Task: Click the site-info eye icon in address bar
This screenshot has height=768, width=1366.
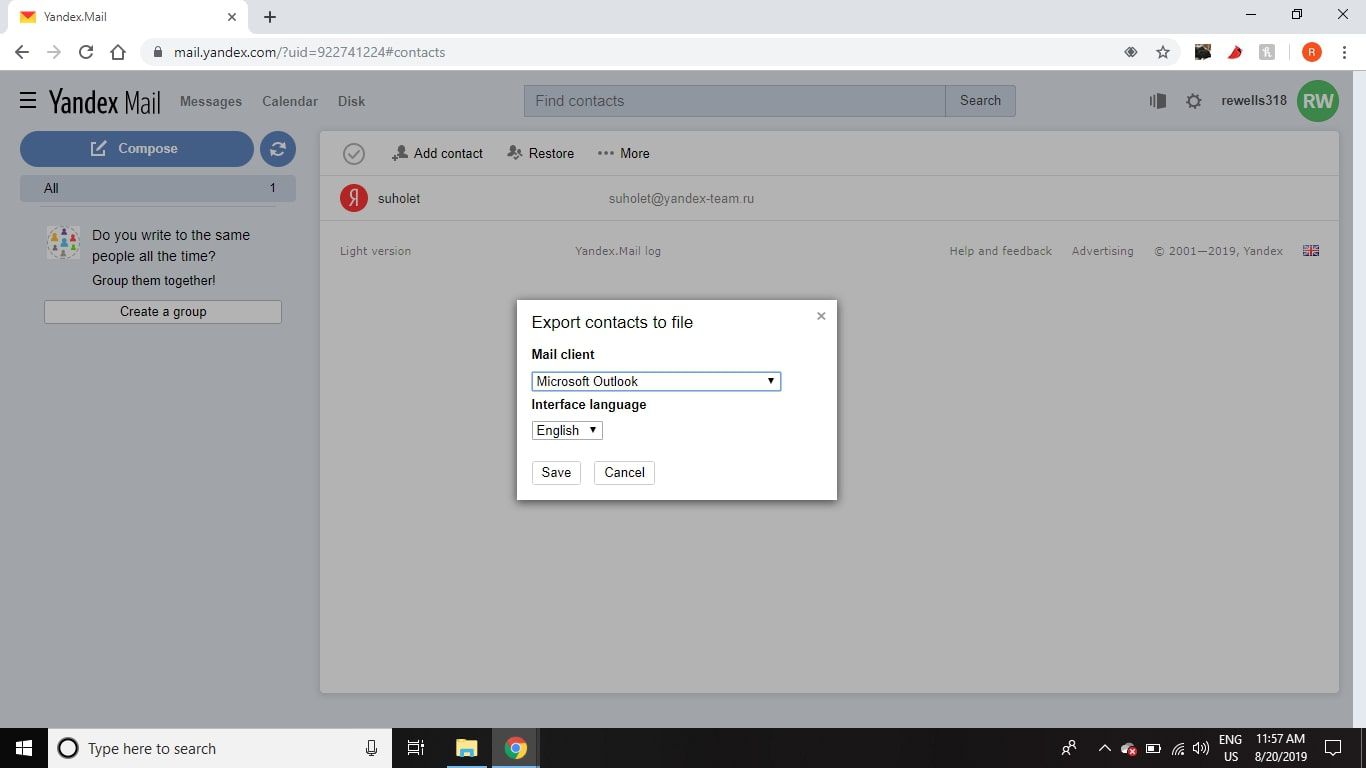Action: (x=1131, y=52)
